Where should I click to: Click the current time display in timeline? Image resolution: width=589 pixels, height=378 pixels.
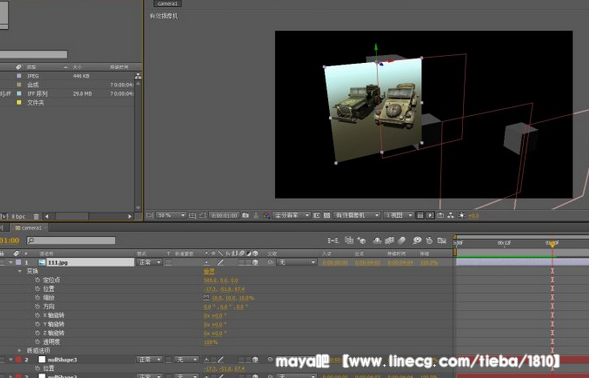click(9, 240)
